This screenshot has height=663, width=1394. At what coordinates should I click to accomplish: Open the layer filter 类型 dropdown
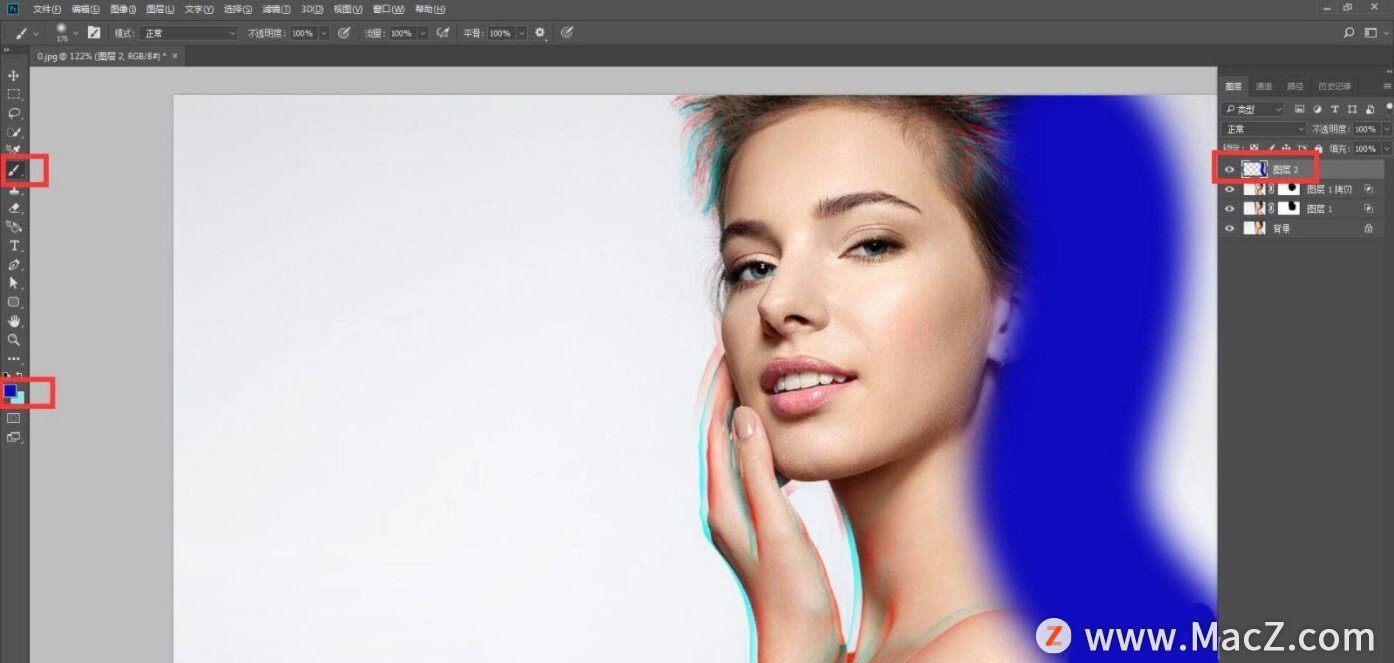1254,109
